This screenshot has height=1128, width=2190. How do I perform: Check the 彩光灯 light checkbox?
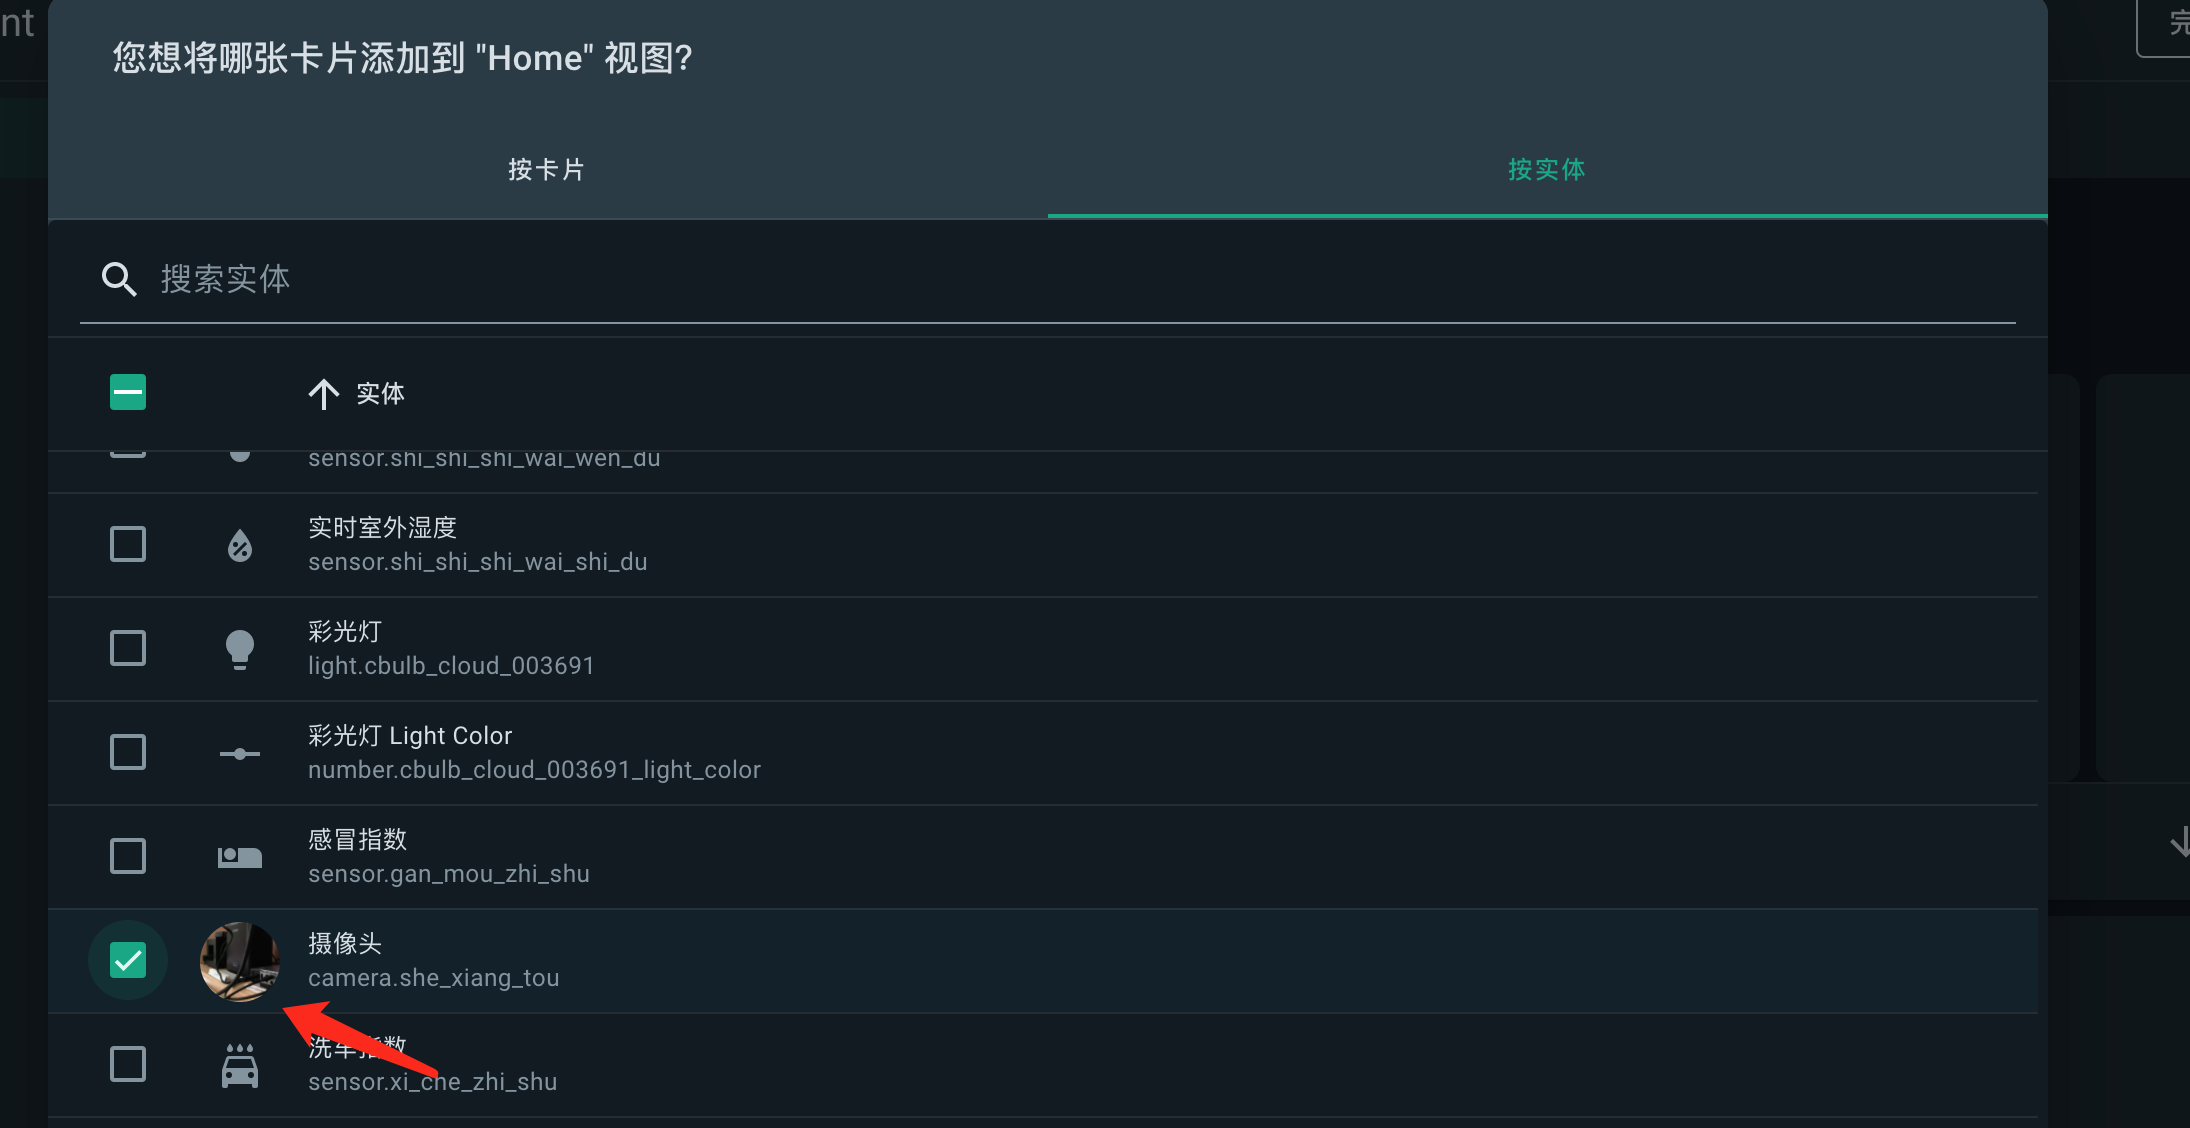128,649
